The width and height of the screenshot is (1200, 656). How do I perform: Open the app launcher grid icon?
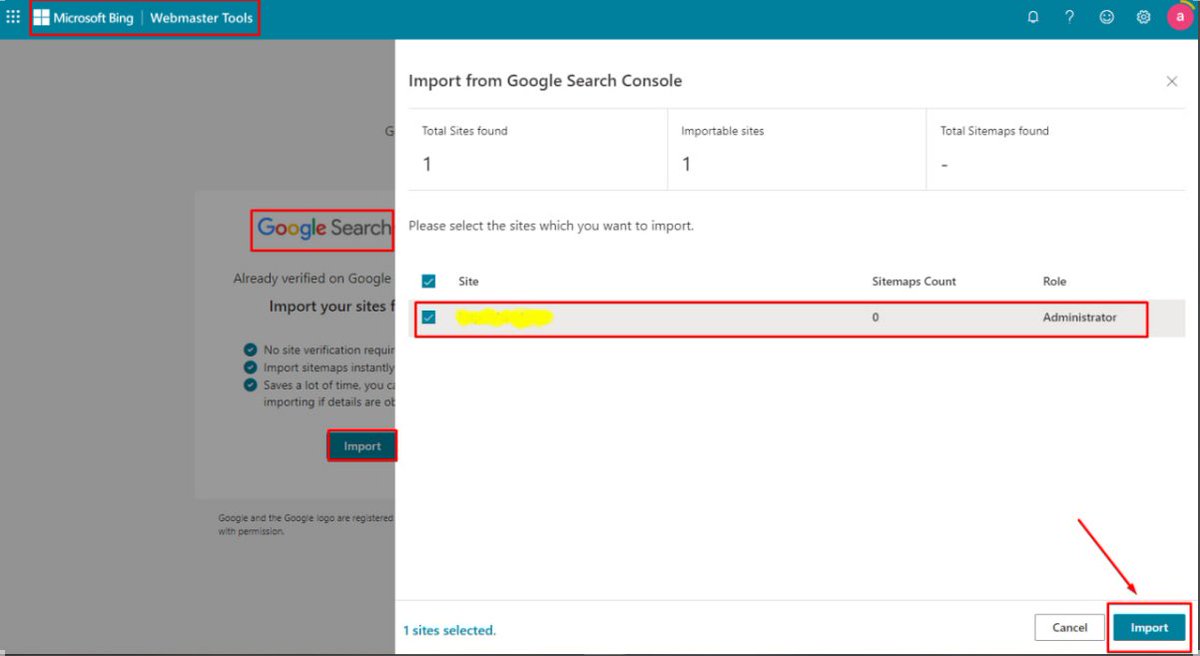[x=13, y=17]
